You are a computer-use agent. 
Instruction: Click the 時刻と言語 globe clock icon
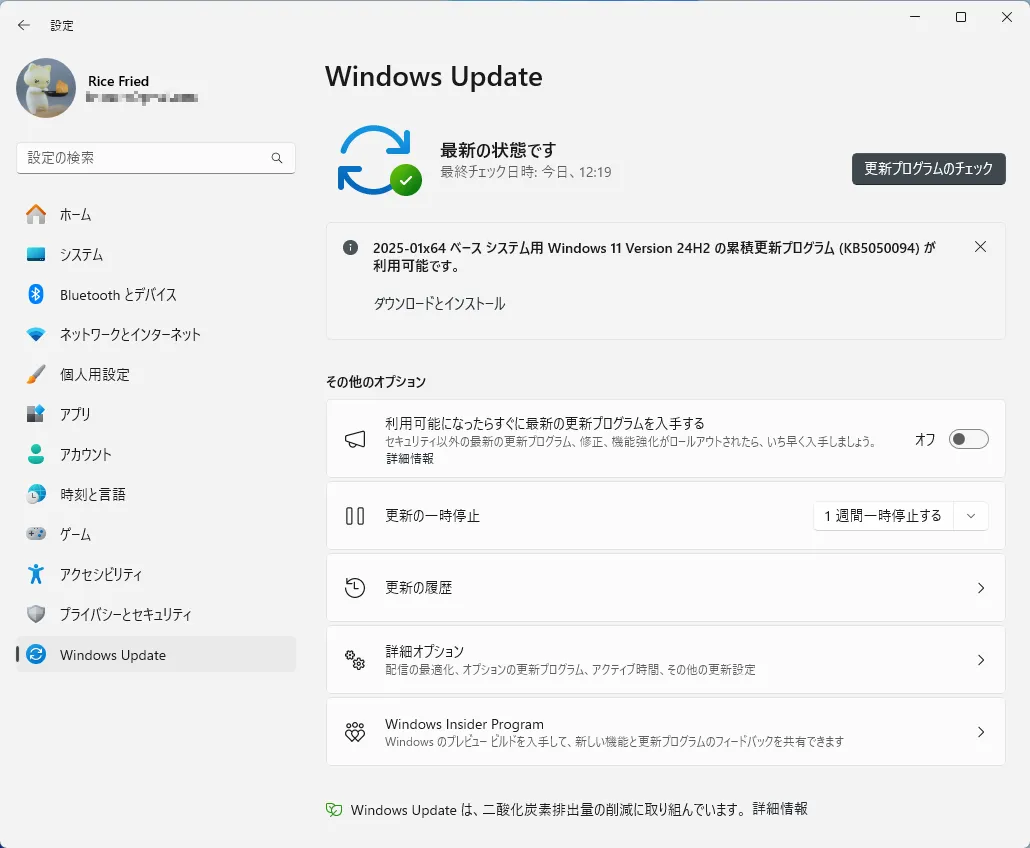click(x=36, y=494)
